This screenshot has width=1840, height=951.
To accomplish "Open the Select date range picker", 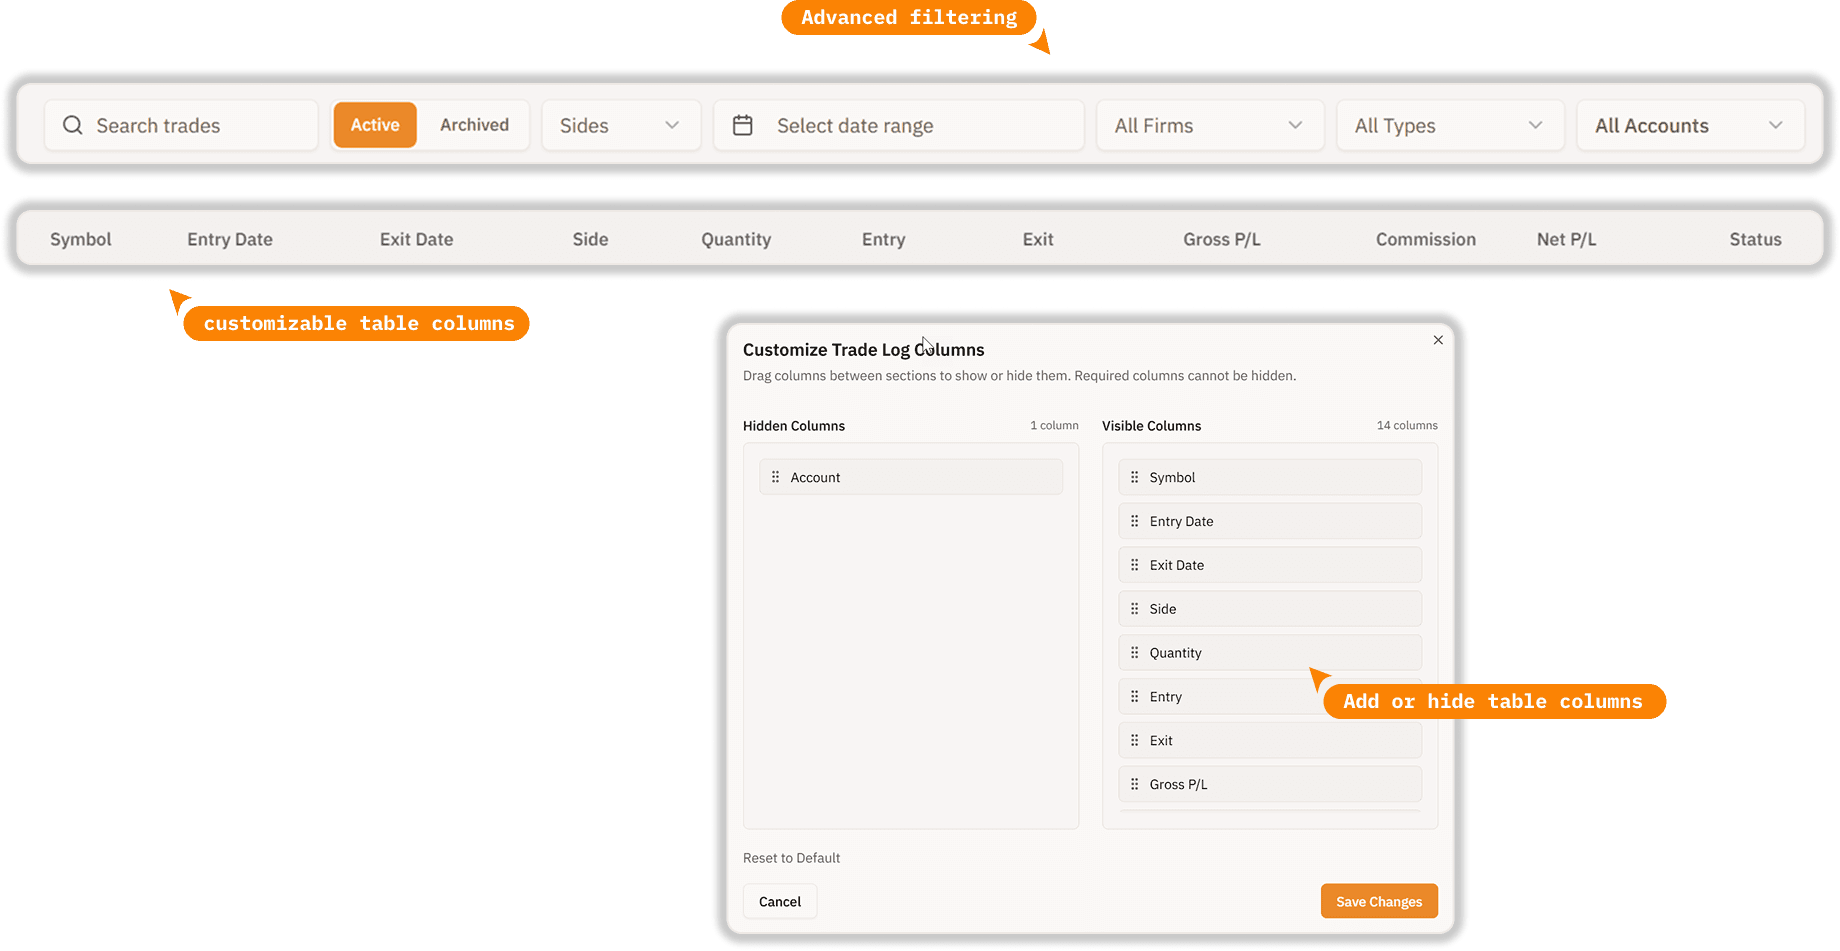I will tap(899, 125).
